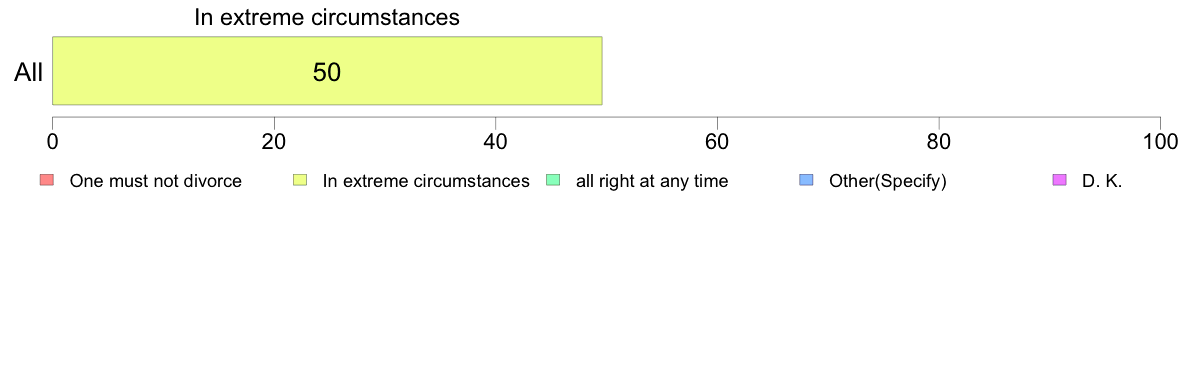This screenshot has width=1188, height=368.
Task: Click the 80 axis tick label
Action: (939, 141)
